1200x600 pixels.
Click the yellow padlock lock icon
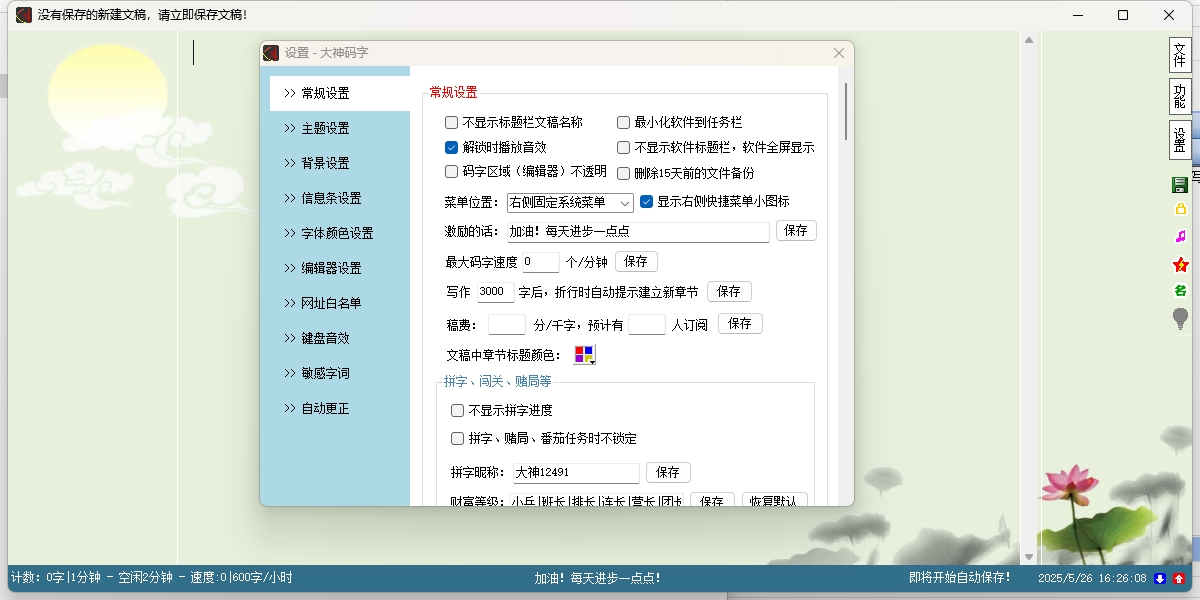(x=1180, y=210)
